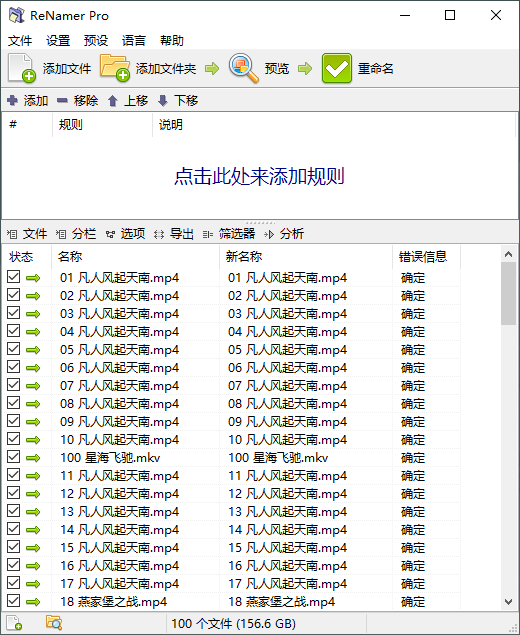Click the small add file icon in status bar

(14, 623)
